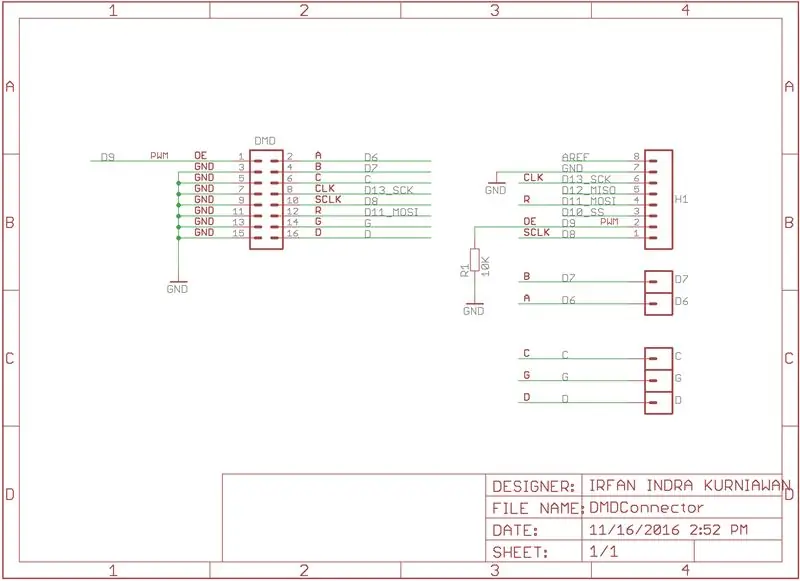
Task: Click the GND wire junction dot at DMD pin 5
Action: [x=179, y=183]
